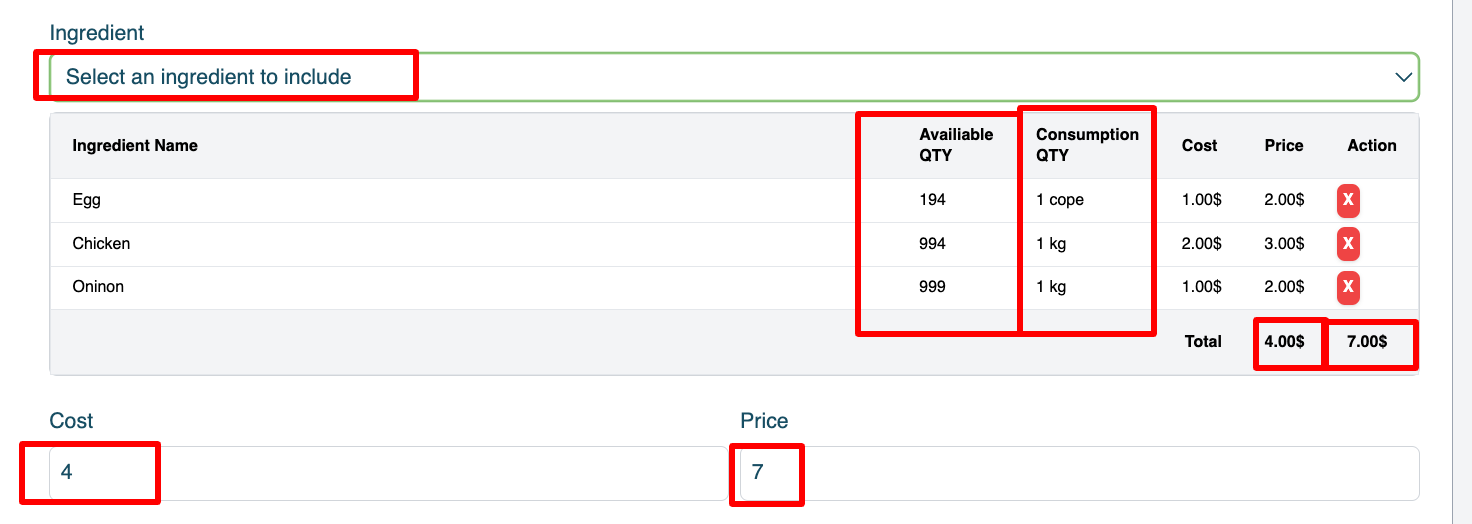Click the Cost column header
This screenshot has height=524, width=1472.
click(x=1199, y=146)
